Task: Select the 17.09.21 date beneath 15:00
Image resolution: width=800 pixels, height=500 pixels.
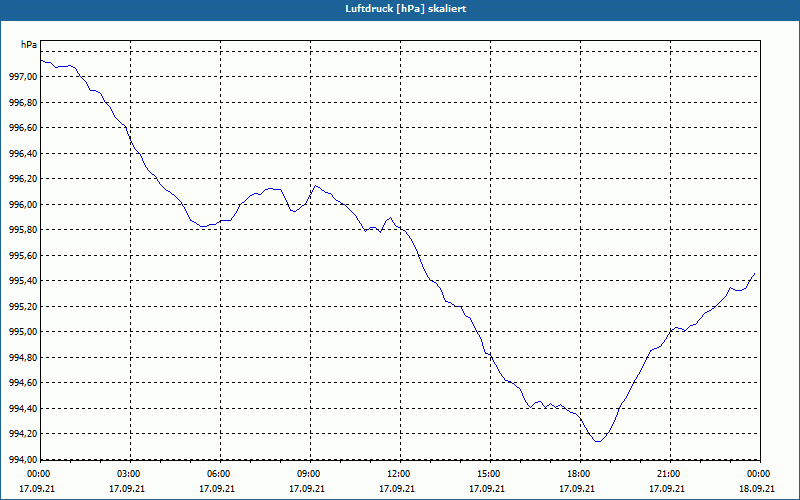Action: 488,488
